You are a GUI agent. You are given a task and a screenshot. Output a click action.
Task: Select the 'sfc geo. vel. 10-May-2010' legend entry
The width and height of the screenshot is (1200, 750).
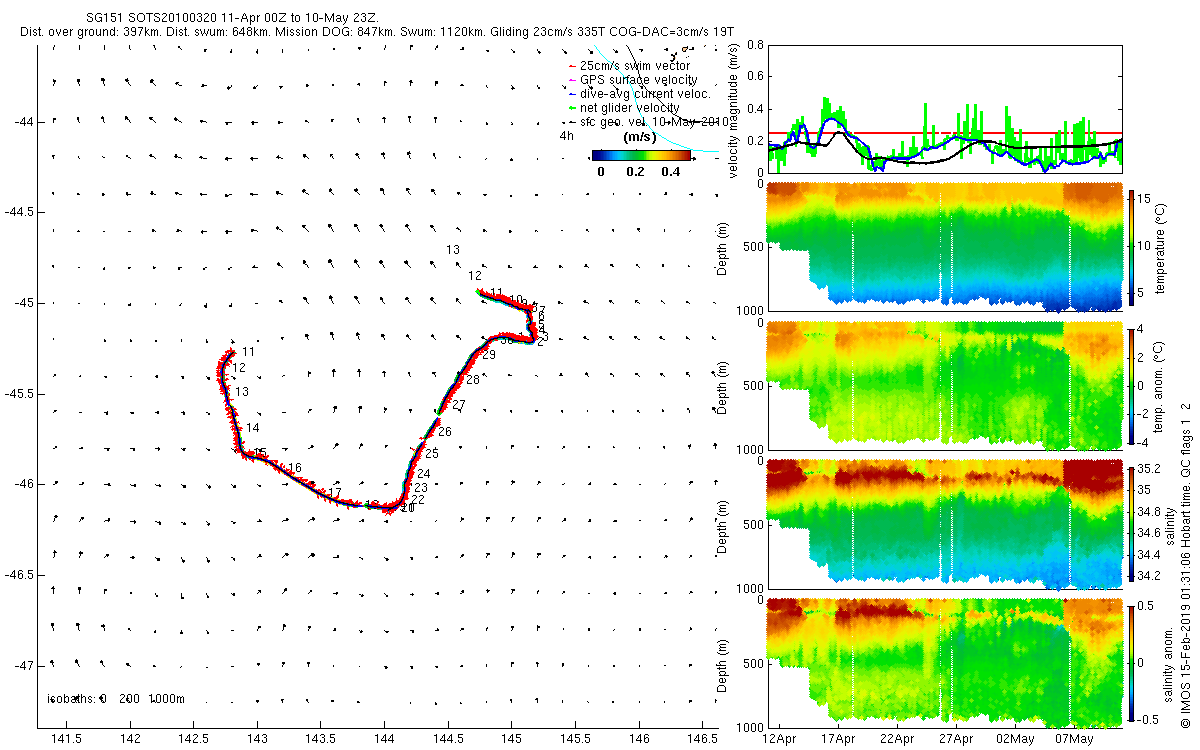tap(648, 122)
